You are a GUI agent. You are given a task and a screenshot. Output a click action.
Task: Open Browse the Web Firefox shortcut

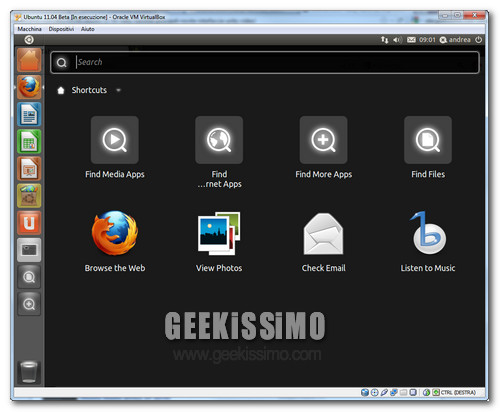point(115,241)
